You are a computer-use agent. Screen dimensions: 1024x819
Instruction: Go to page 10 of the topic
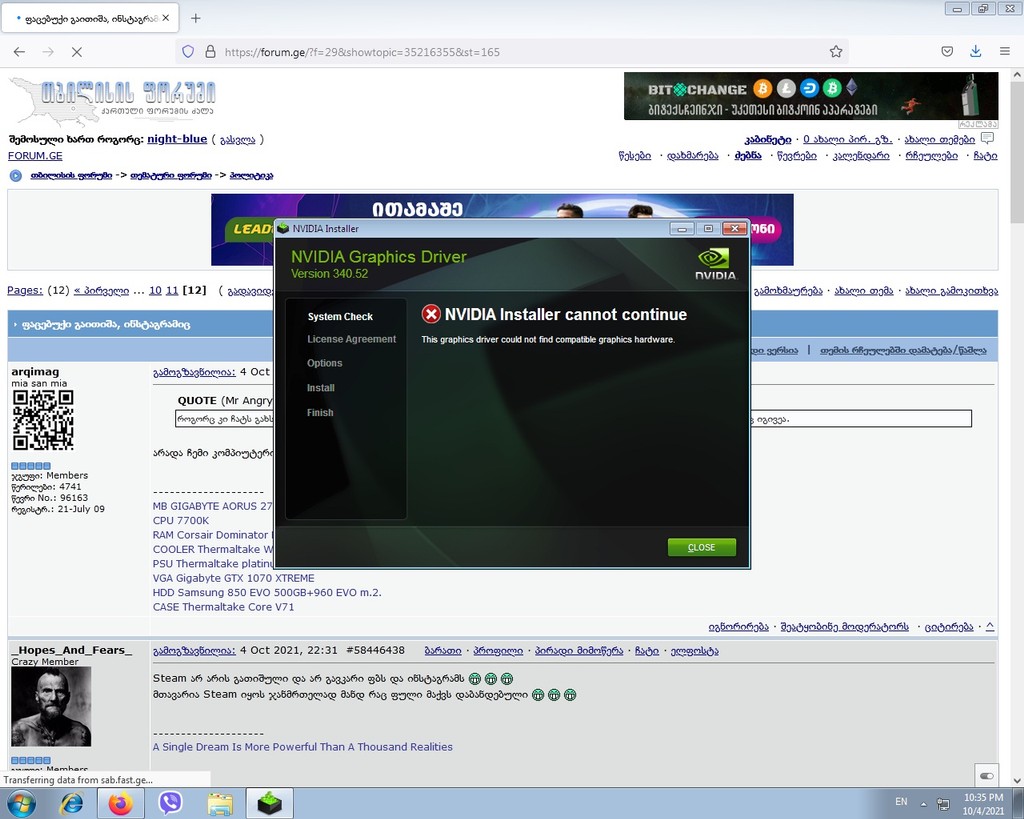click(155, 290)
